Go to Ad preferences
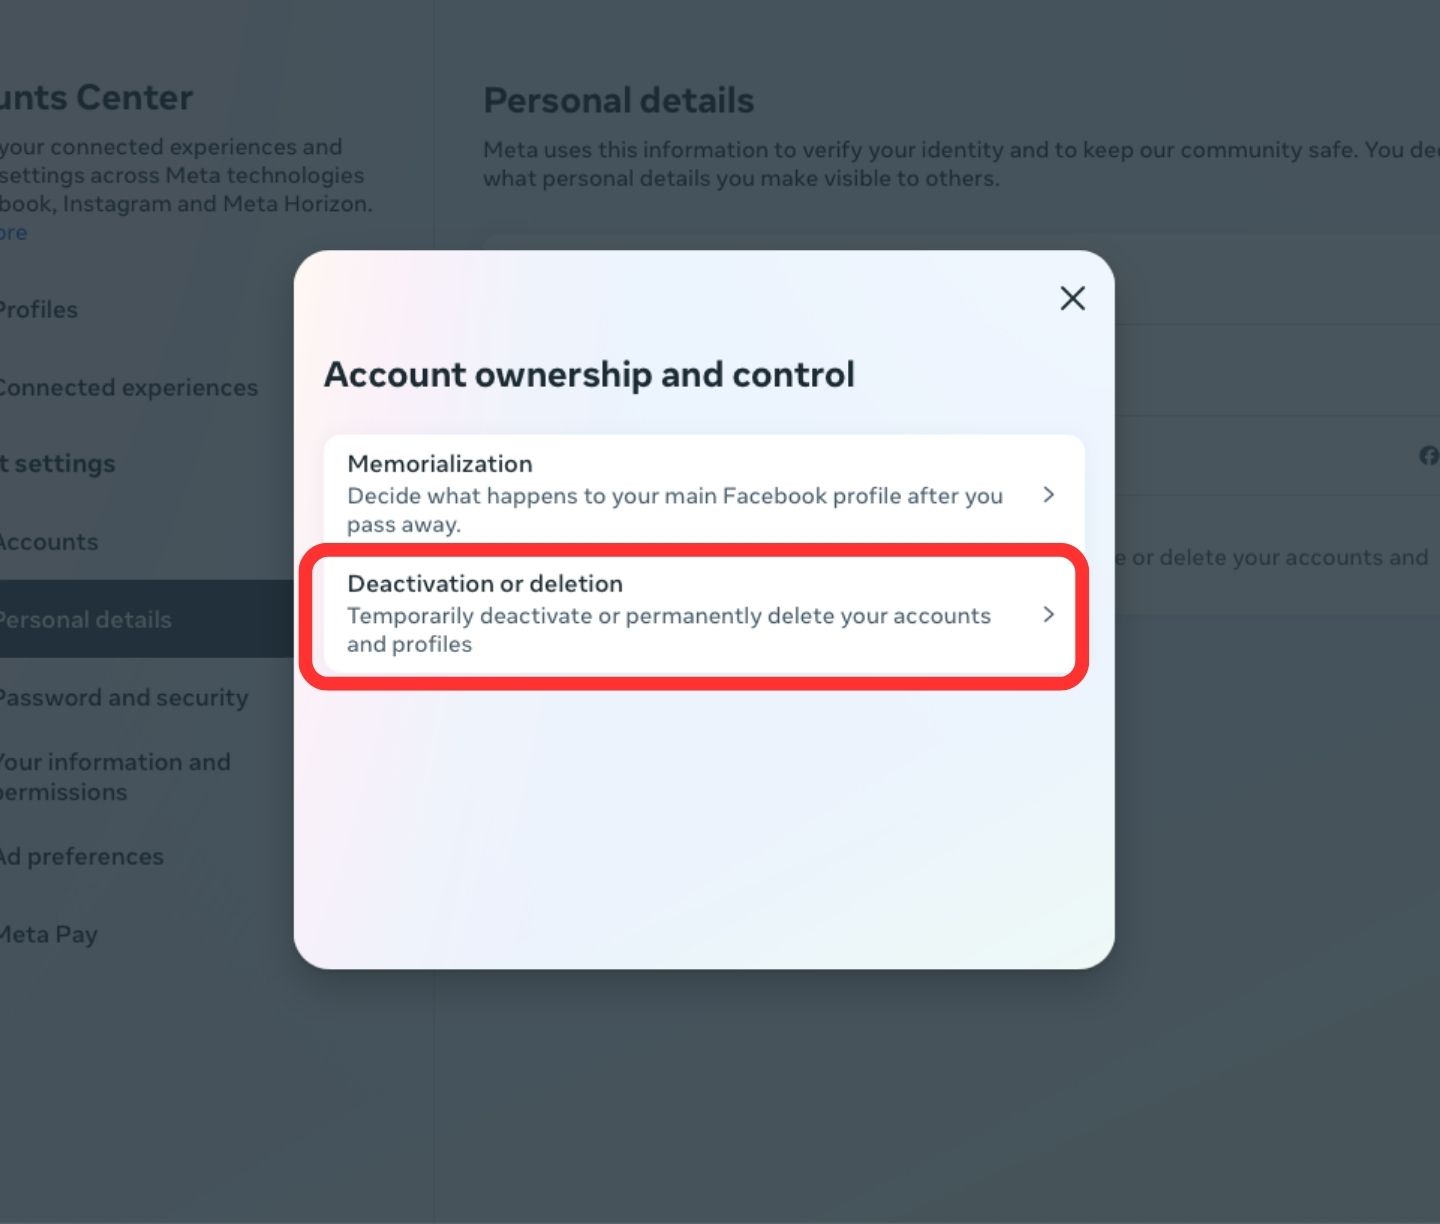 [x=82, y=857]
